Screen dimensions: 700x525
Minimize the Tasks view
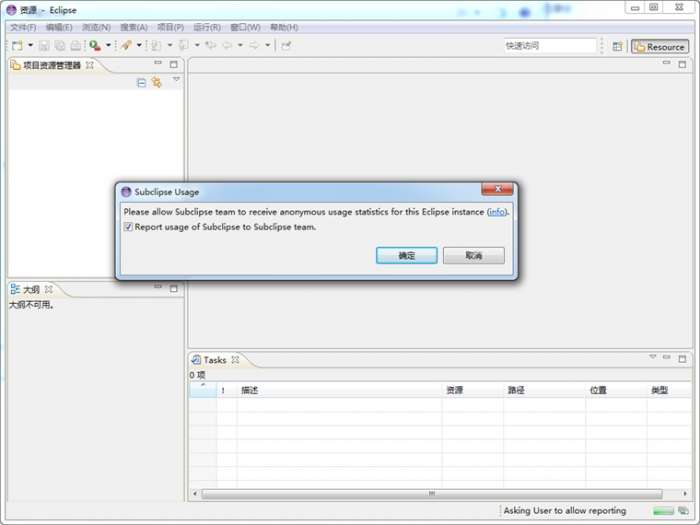point(667,357)
